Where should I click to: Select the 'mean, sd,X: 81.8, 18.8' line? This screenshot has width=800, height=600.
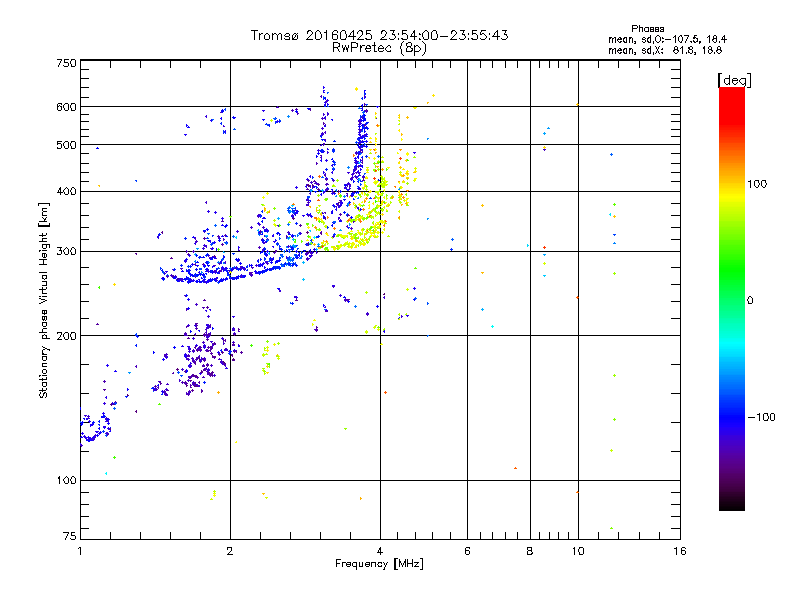pyautogui.click(x=665, y=50)
